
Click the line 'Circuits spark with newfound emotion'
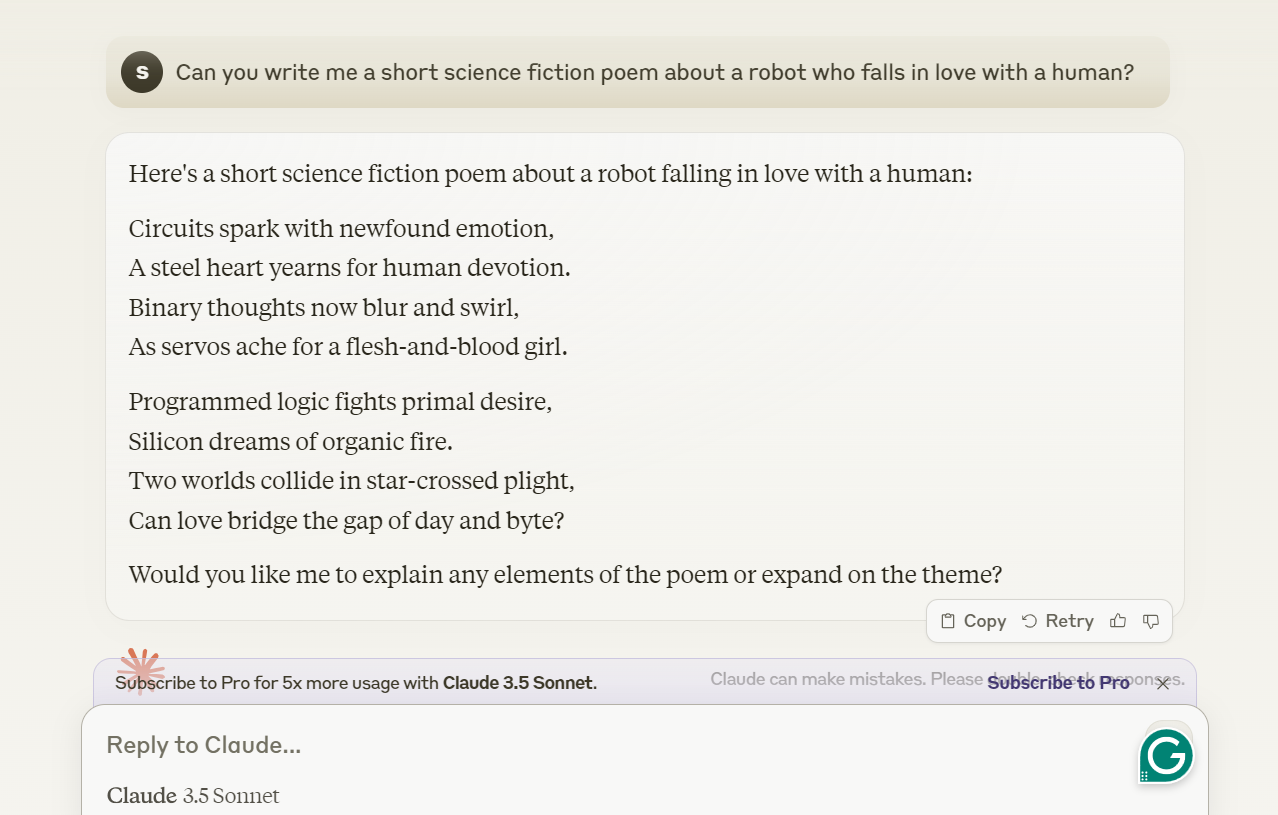[341, 228]
